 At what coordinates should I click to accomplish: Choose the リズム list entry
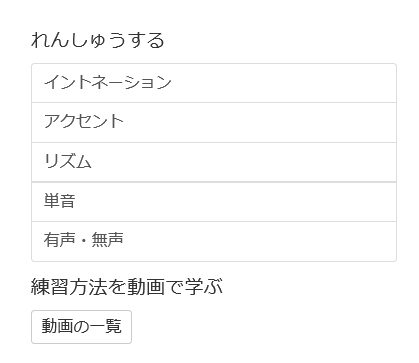tap(214, 162)
